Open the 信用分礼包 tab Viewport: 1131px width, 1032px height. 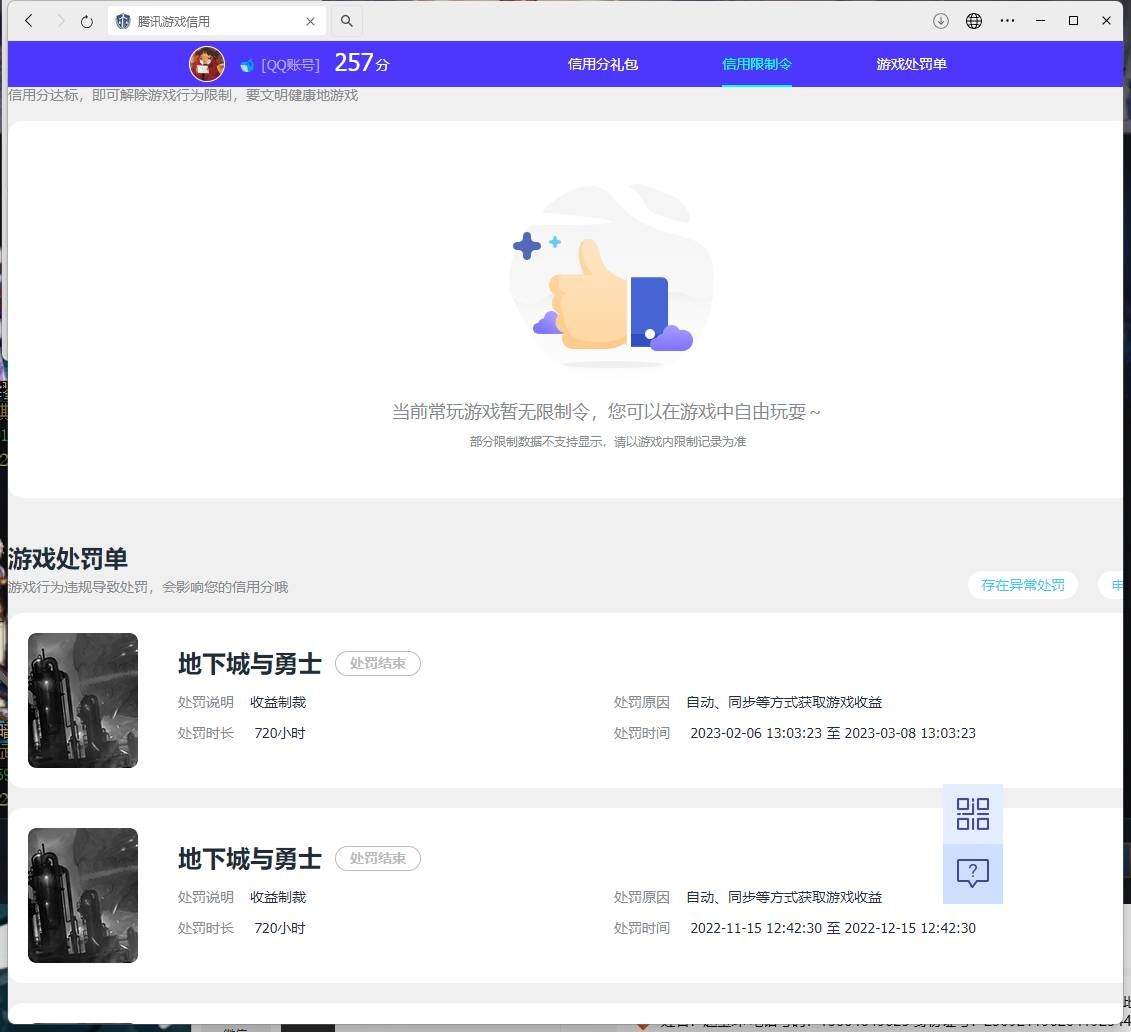[x=602, y=64]
